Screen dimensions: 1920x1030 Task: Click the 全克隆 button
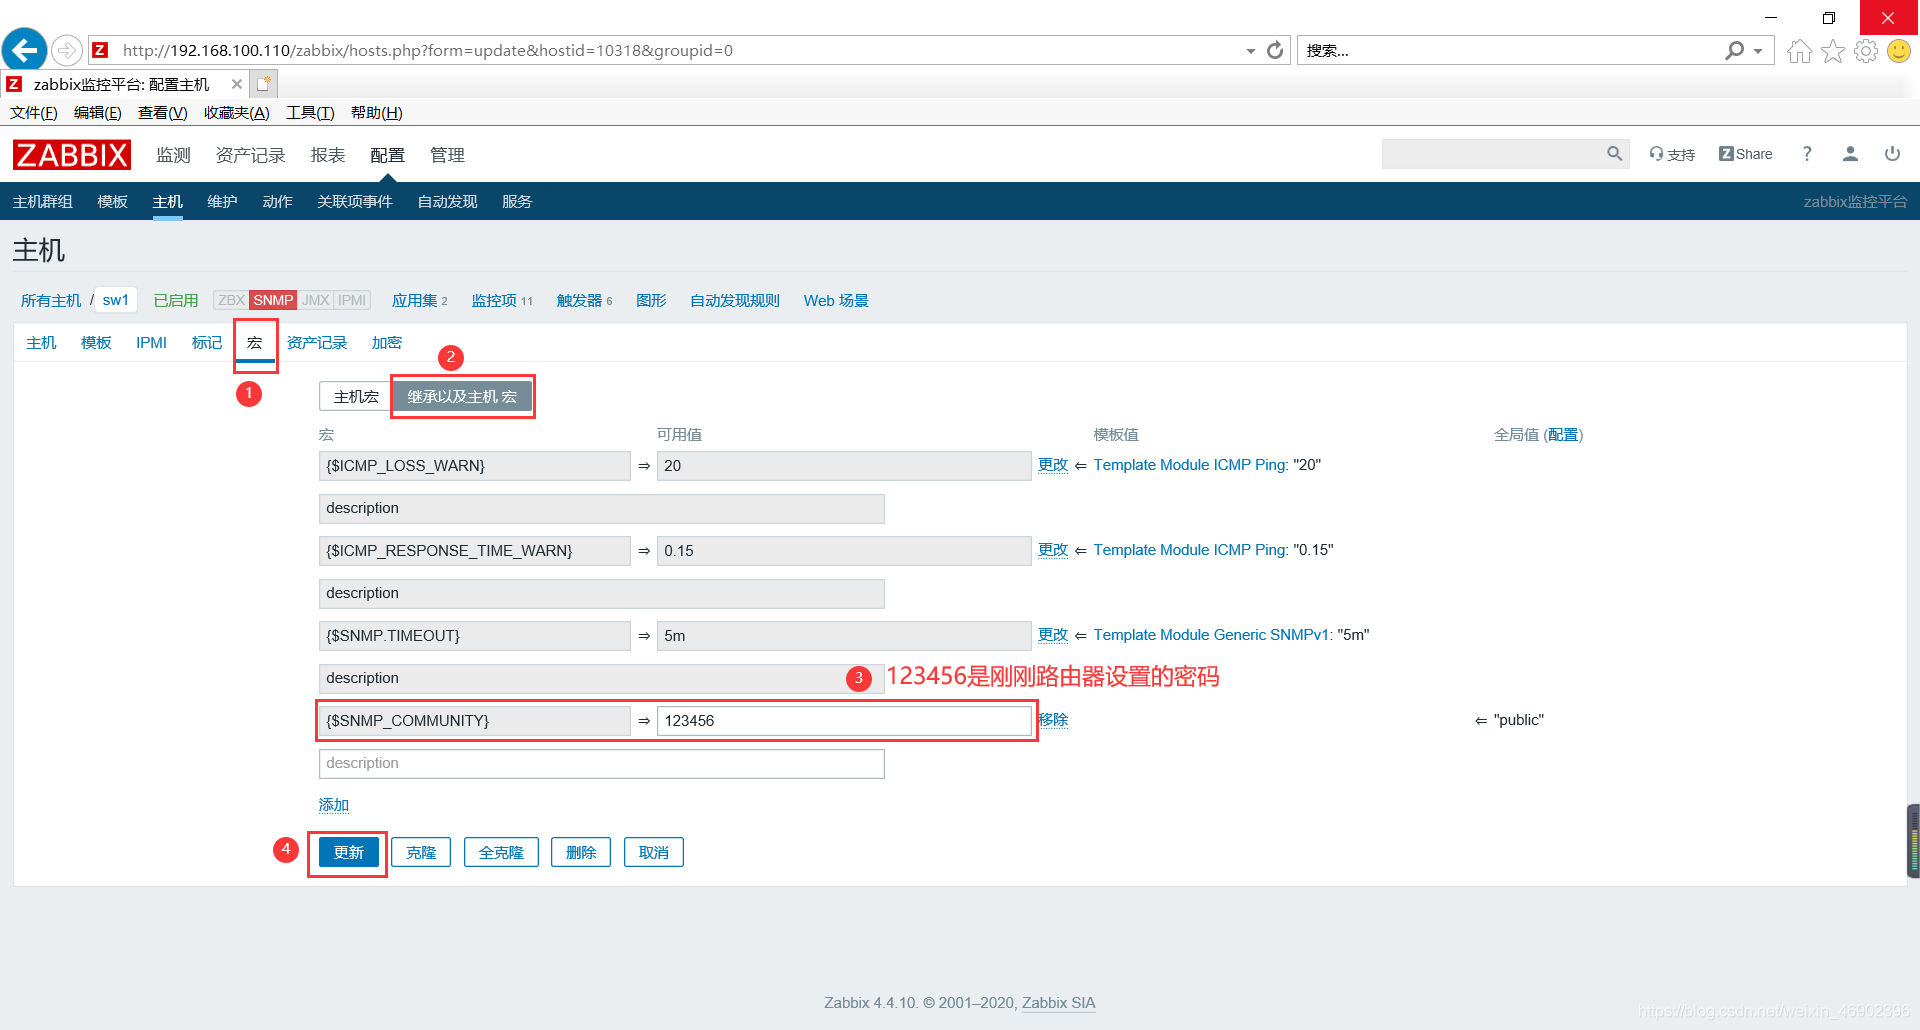[501, 853]
